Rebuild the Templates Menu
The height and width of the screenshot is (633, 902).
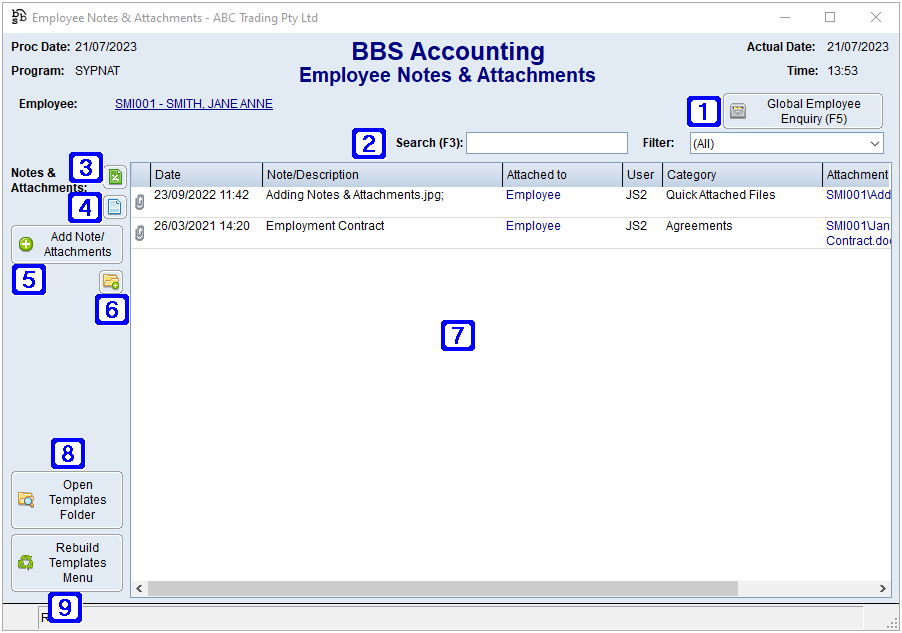click(66, 562)
